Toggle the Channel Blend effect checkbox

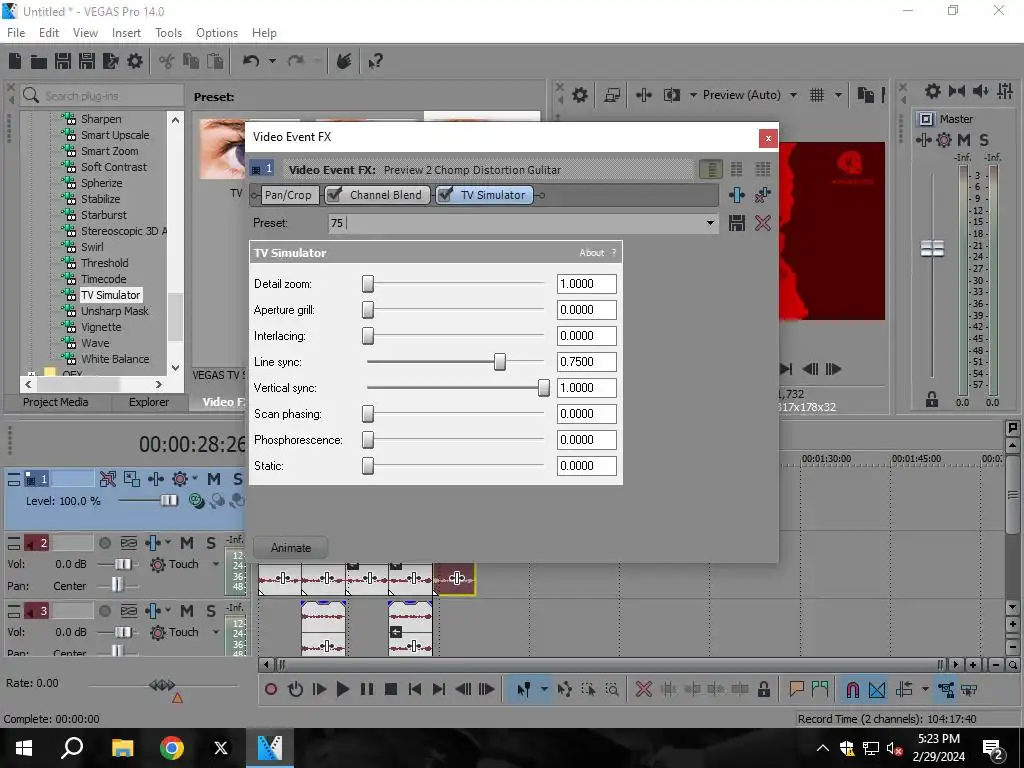[334, 195]
